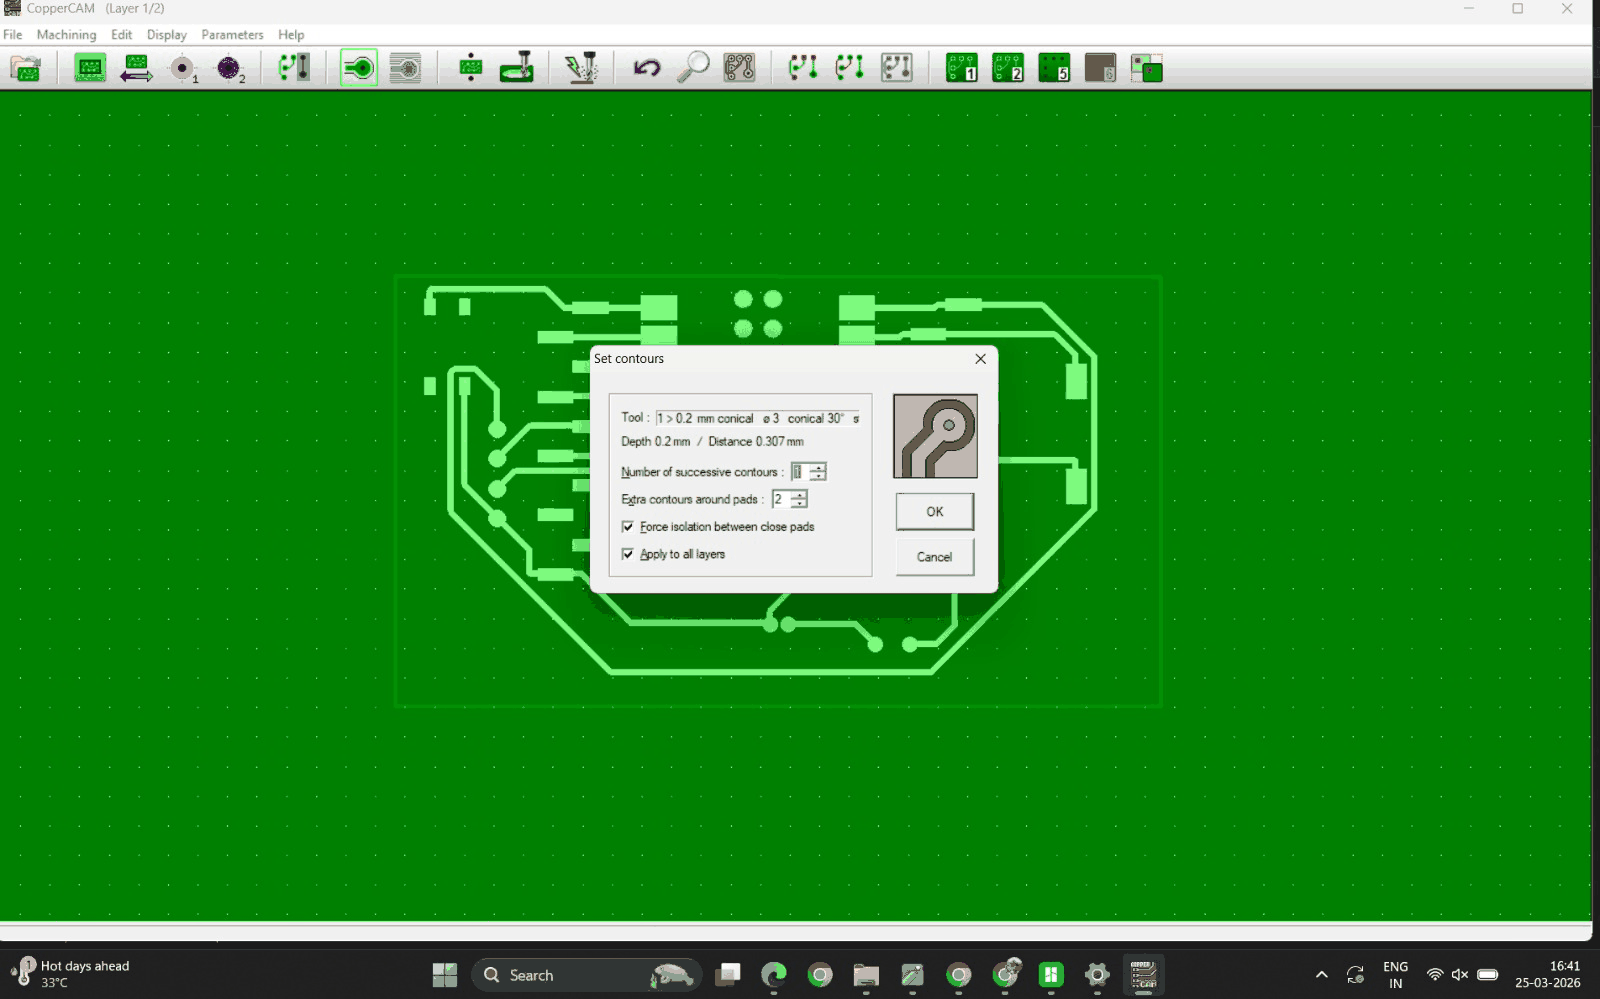Click the ENG IN language indicator
The width and height of the screenshot is (1600, 999).
1396,975
